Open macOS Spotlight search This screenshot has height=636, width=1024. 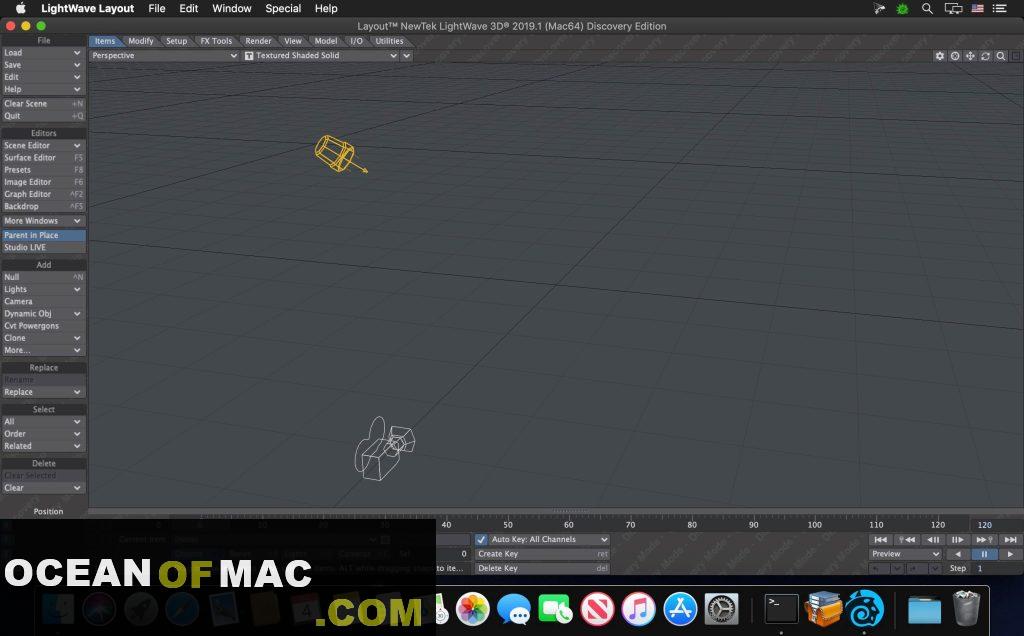click(x=927, y=8)
